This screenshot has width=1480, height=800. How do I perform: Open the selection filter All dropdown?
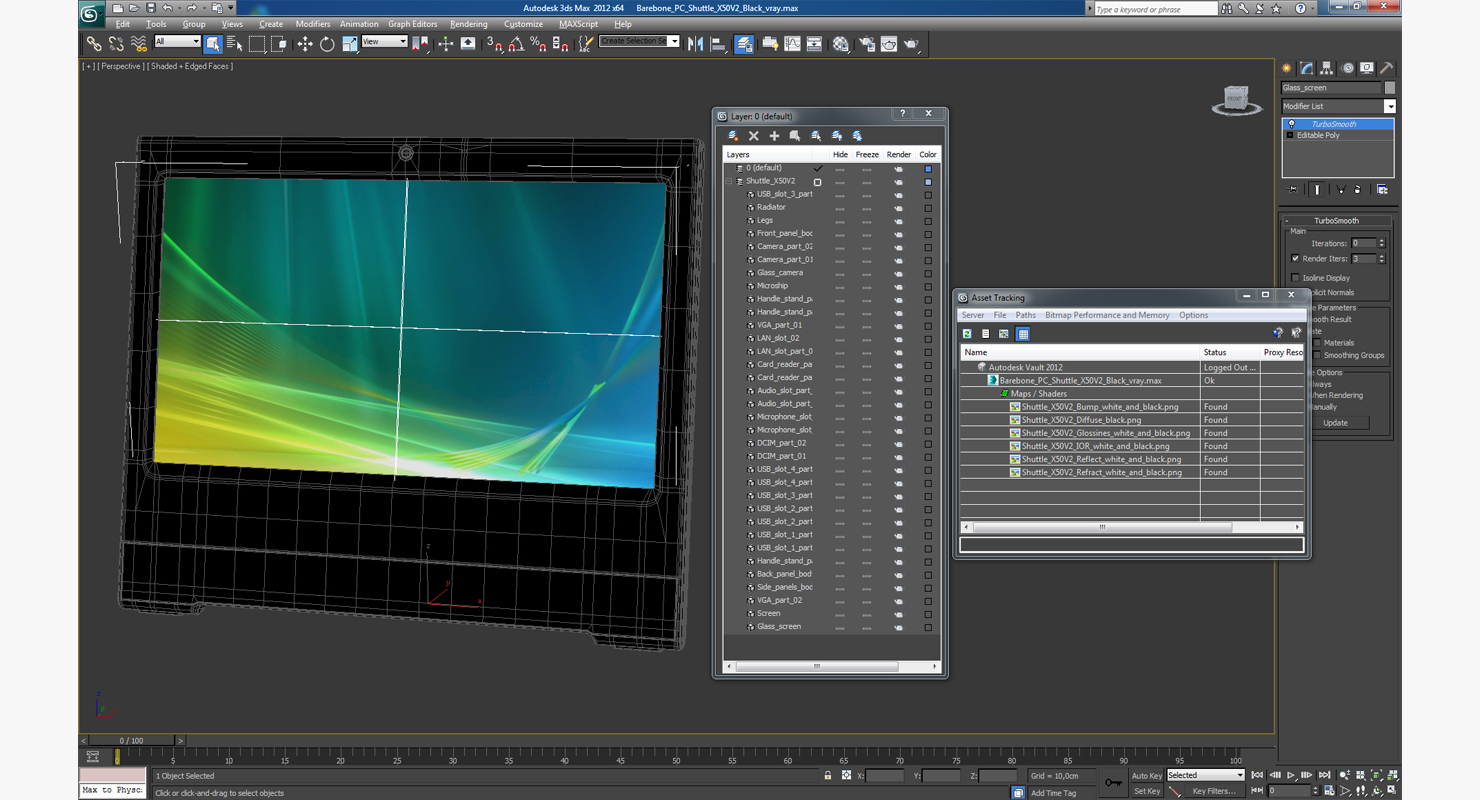click(177, 42)
